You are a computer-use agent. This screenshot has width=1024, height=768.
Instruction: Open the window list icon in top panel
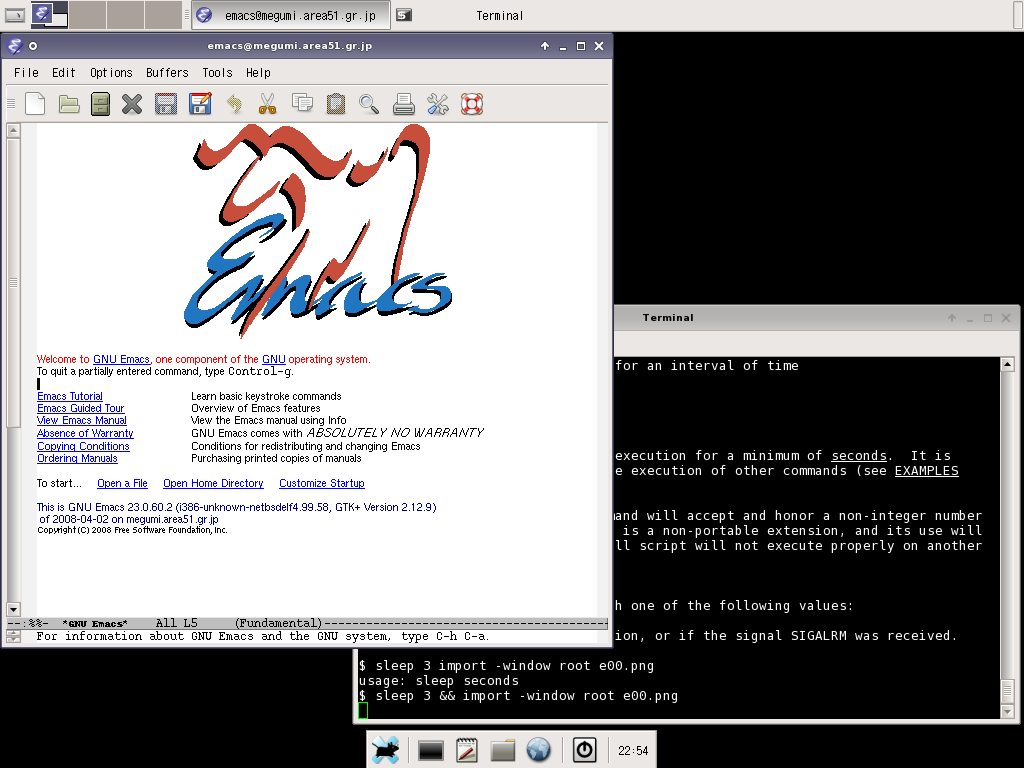14,15
